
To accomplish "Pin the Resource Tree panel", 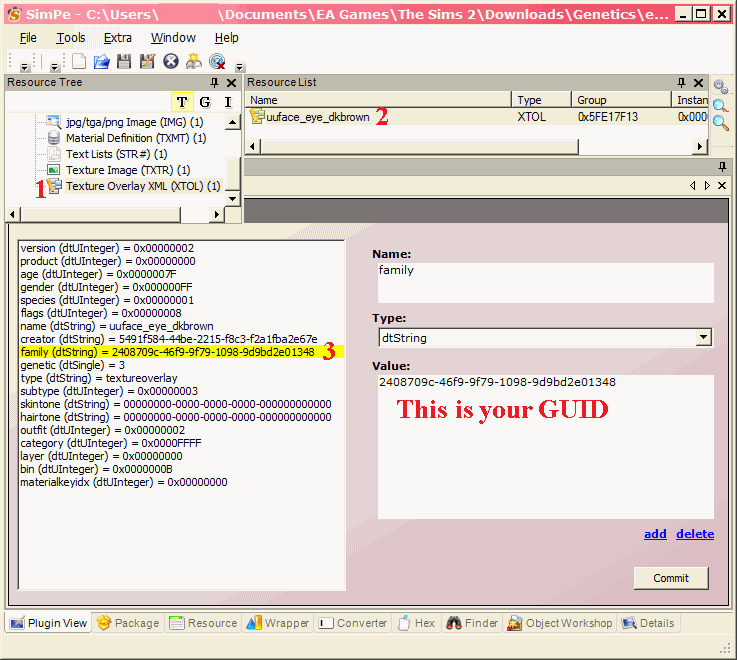I will pos(214,83).
